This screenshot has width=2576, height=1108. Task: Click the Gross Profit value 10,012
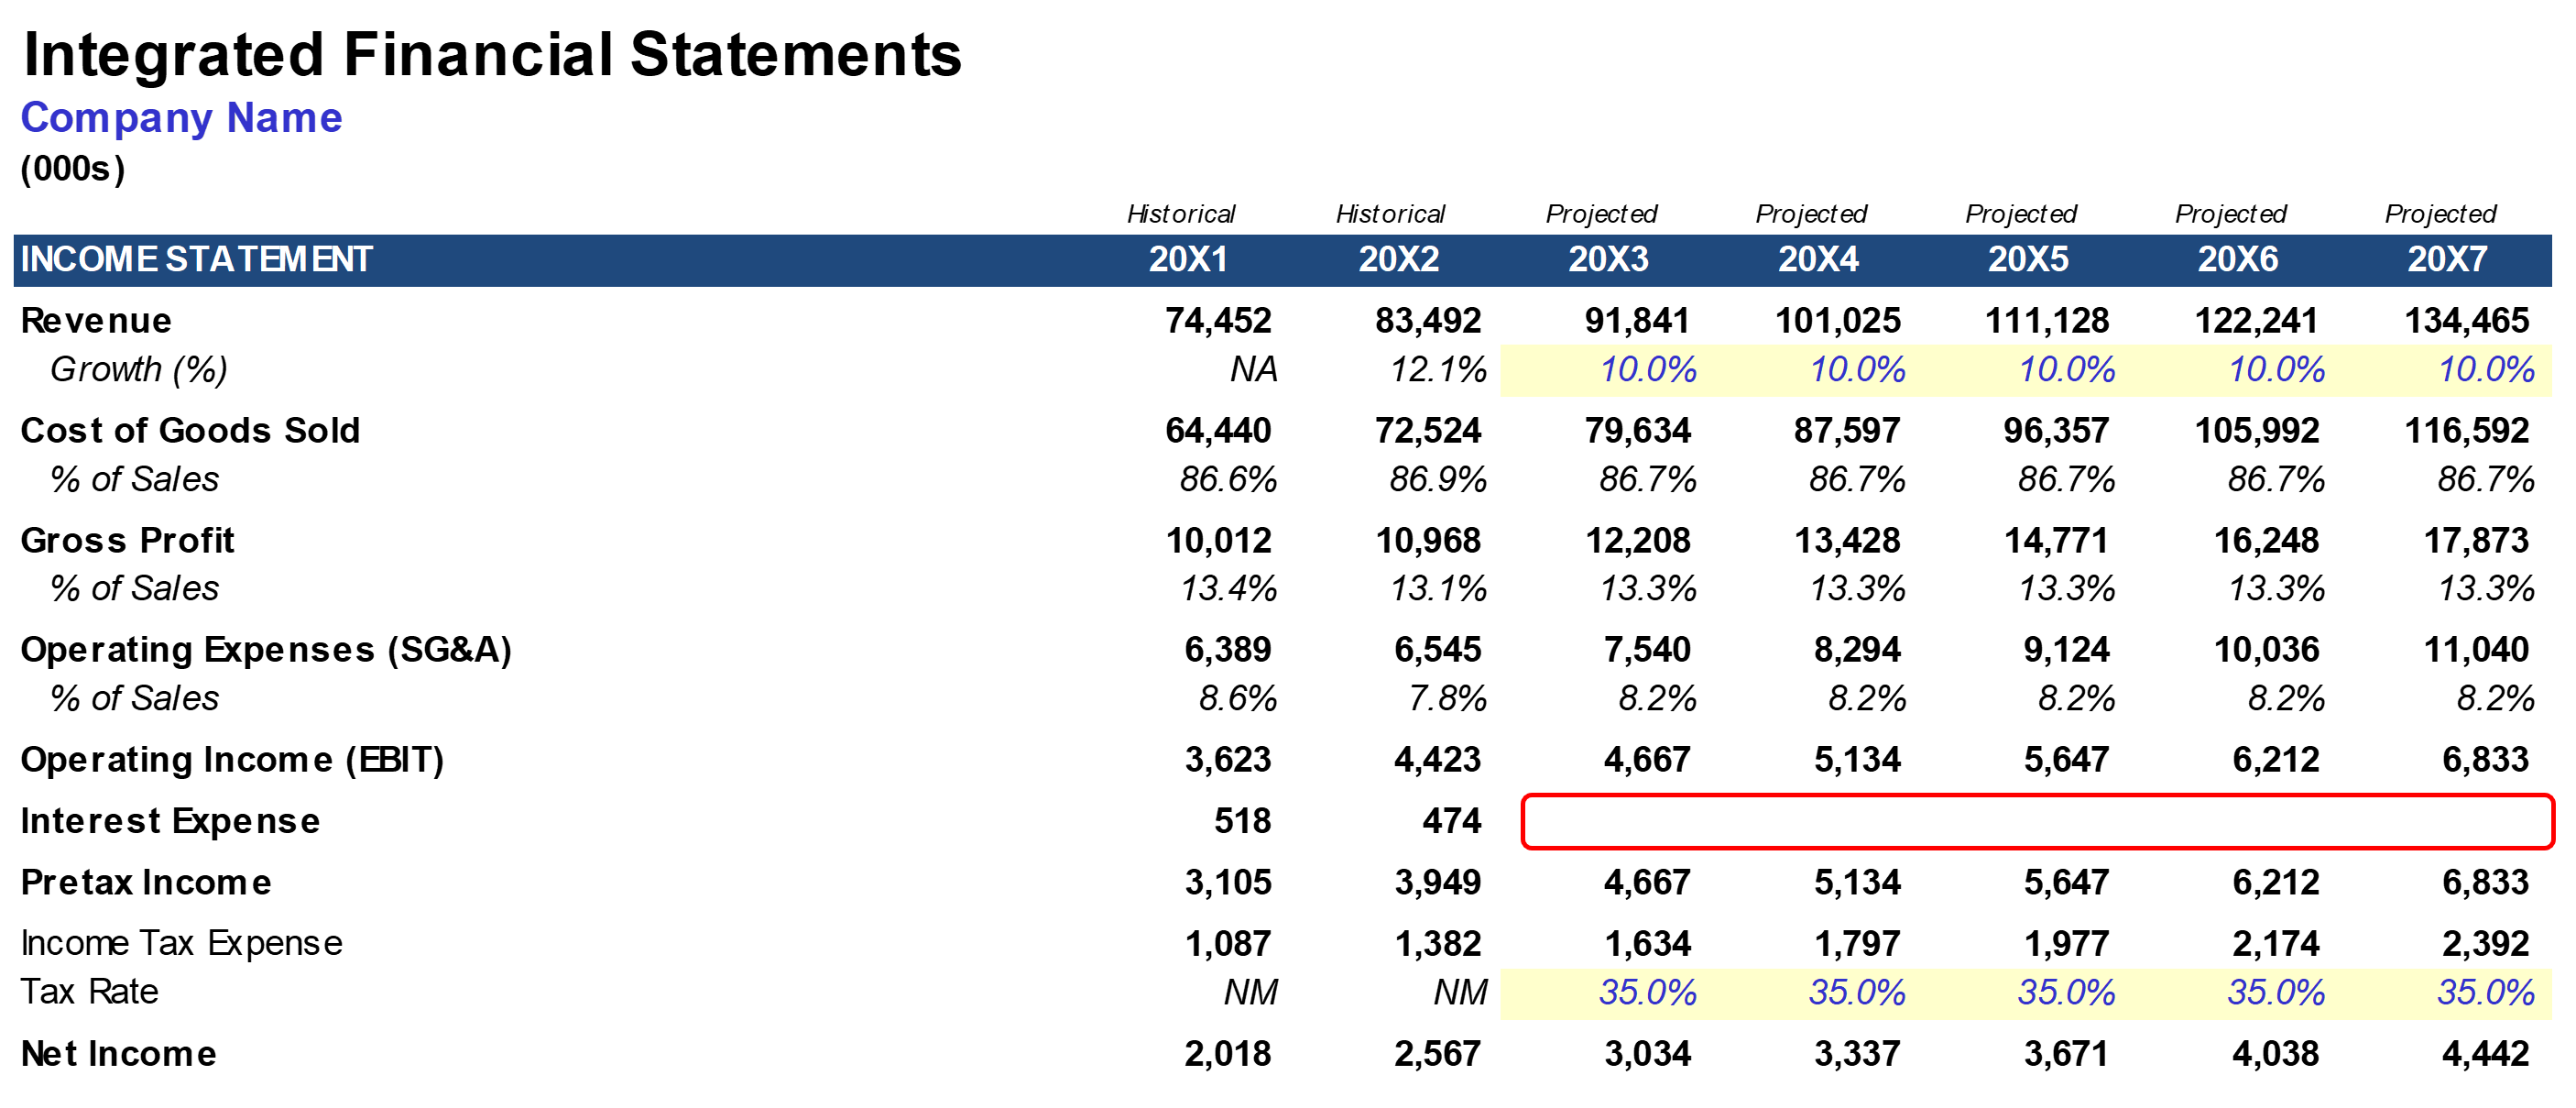(x=1218, y=541)
